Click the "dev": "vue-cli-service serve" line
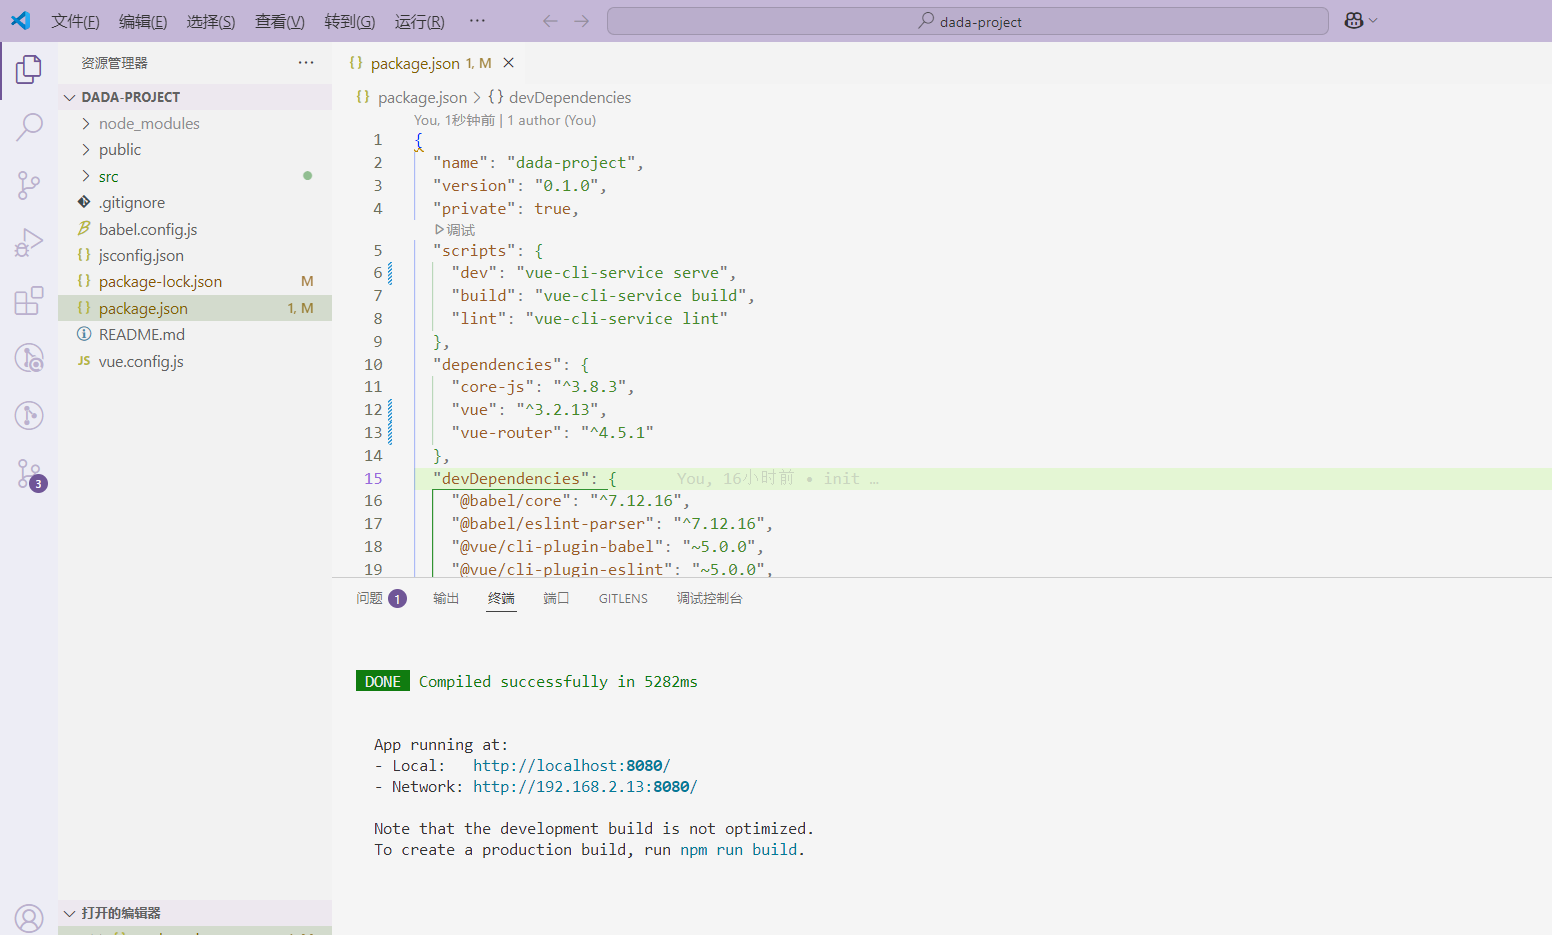The width and height of the screenshot is (1552, 935). coord(594,272)
